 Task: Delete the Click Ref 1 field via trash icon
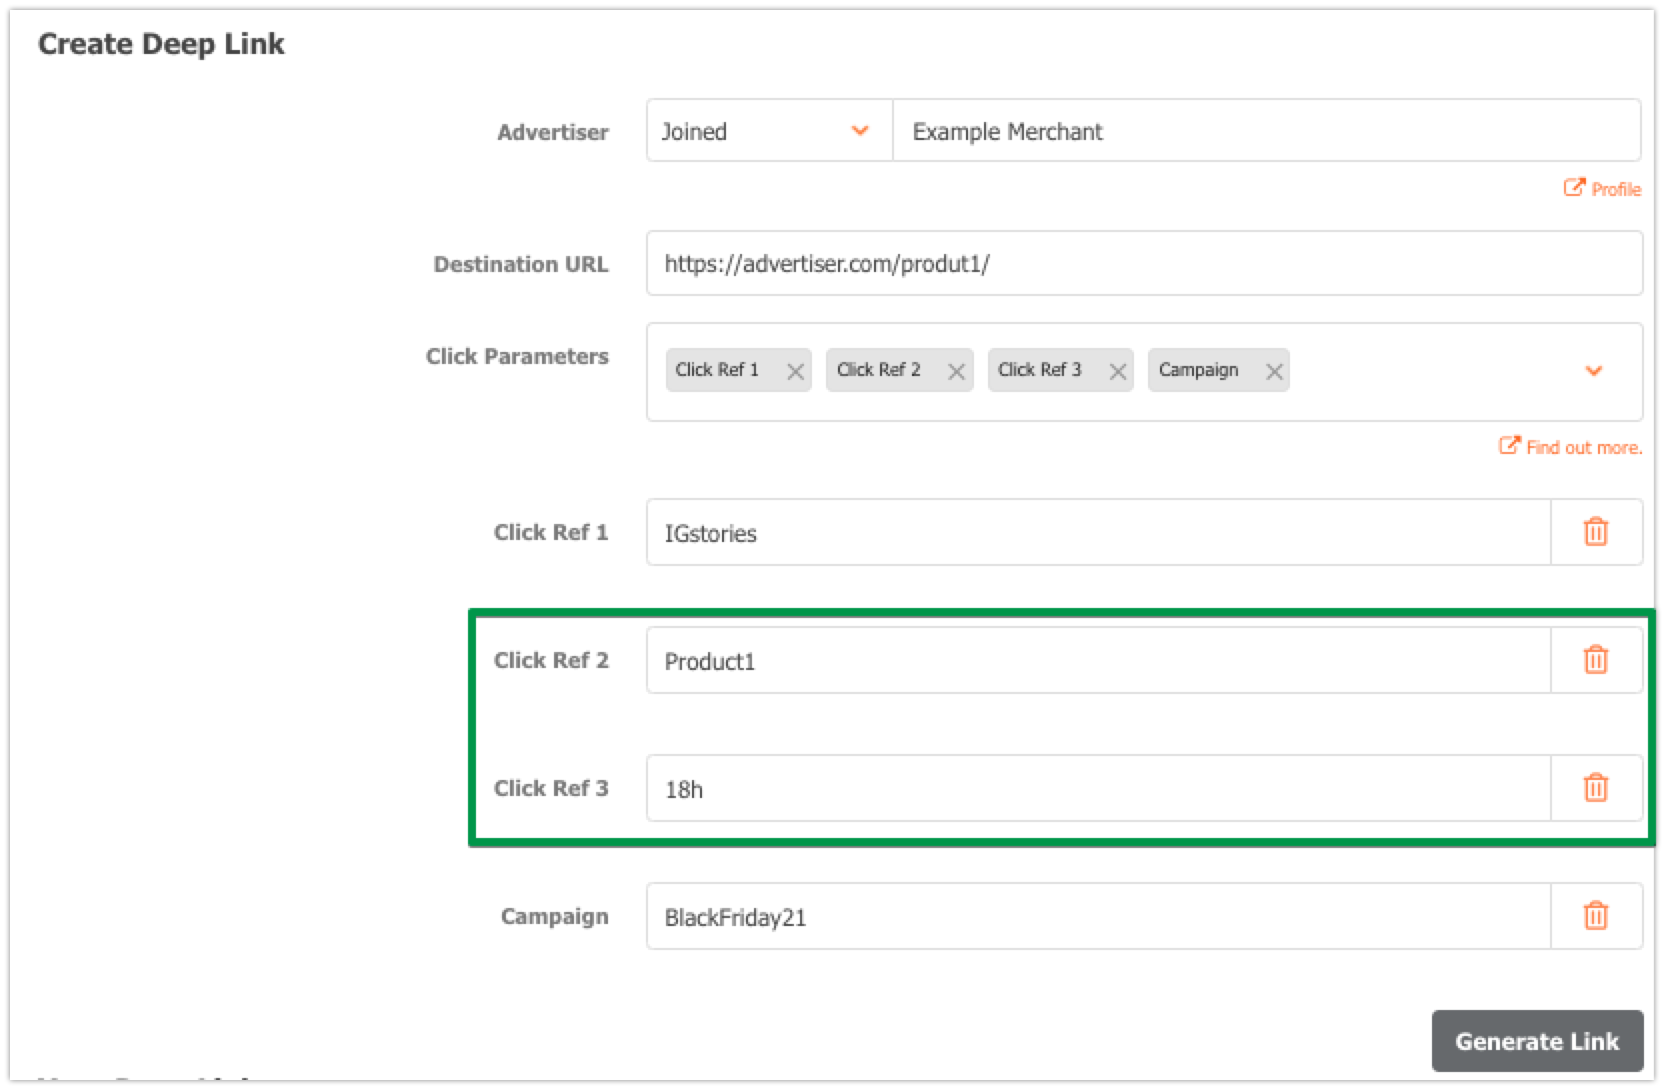pyautogui.click(x=1595, y=532)
